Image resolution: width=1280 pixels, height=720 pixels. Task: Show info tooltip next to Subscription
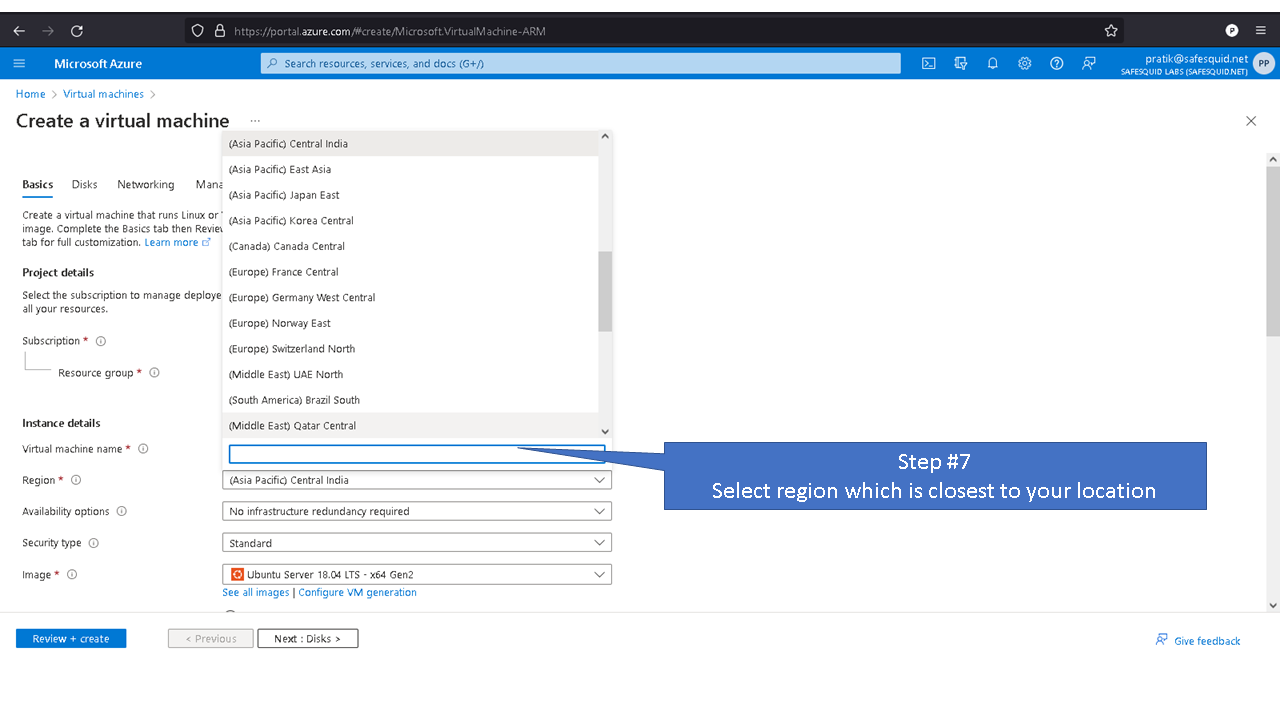pyautogui.click(x=101, y=341)
